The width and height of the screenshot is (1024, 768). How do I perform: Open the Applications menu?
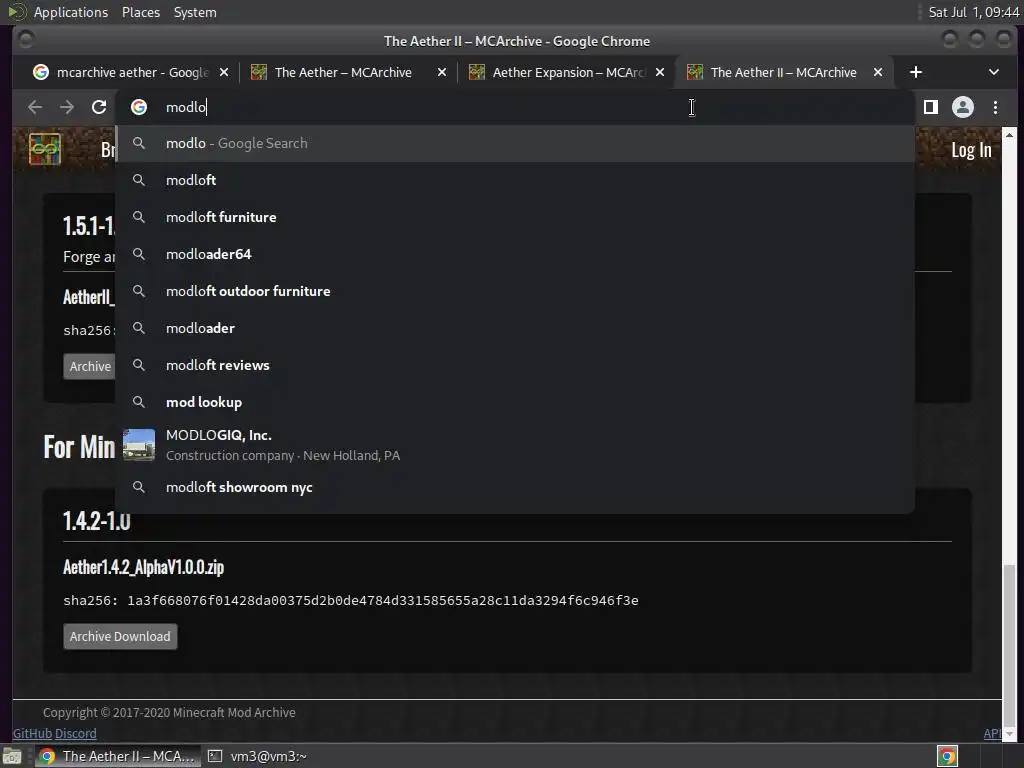click(71, 12)
